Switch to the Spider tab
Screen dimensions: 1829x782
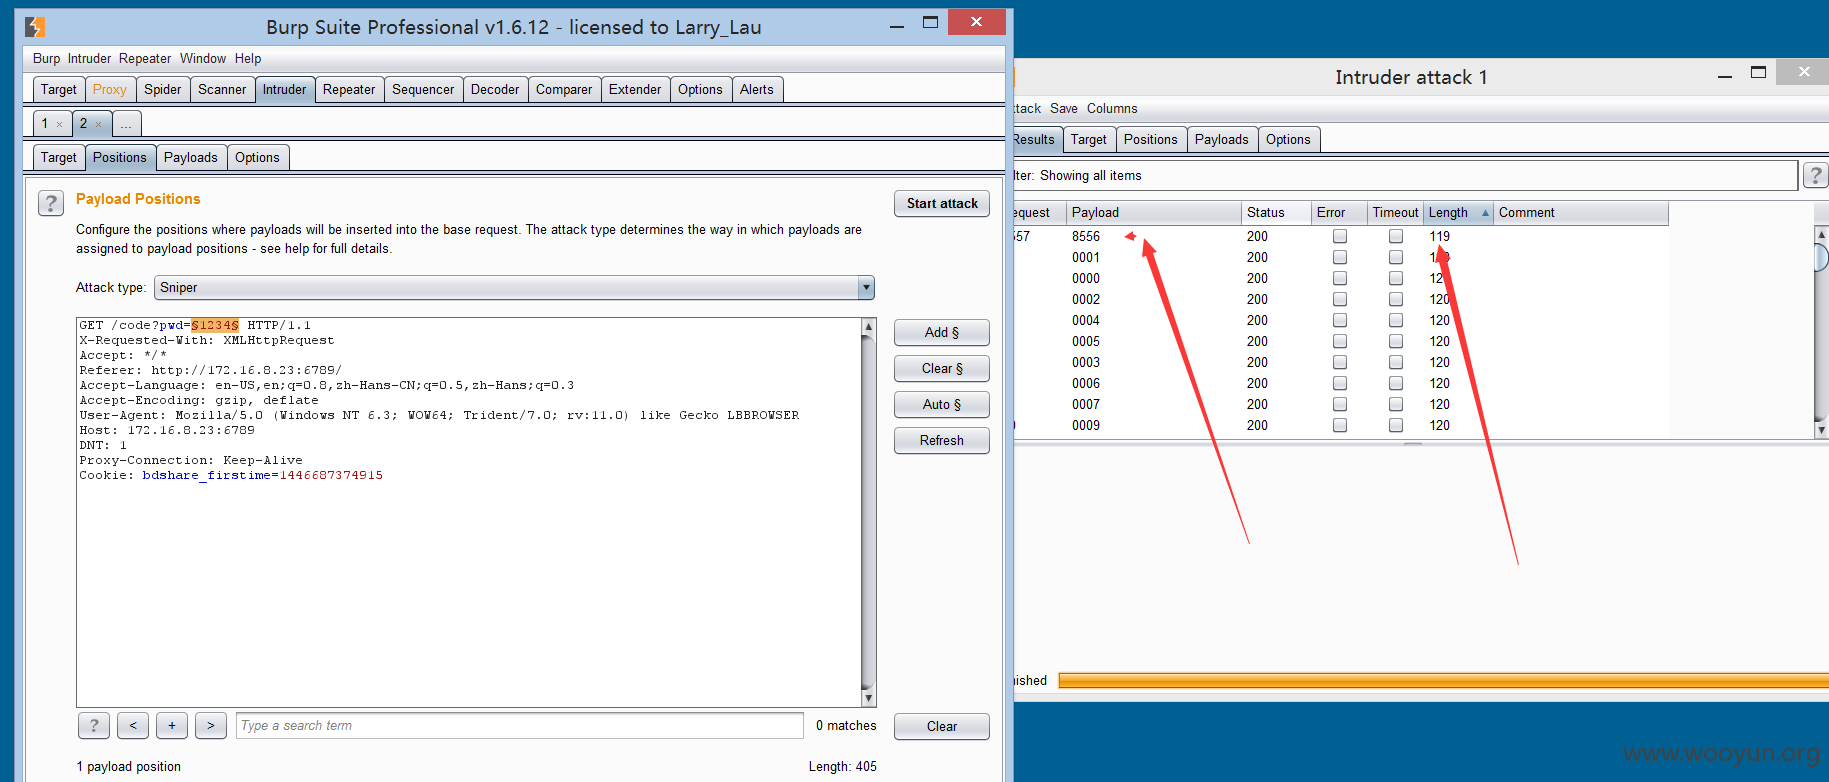(x=163, y=90)
